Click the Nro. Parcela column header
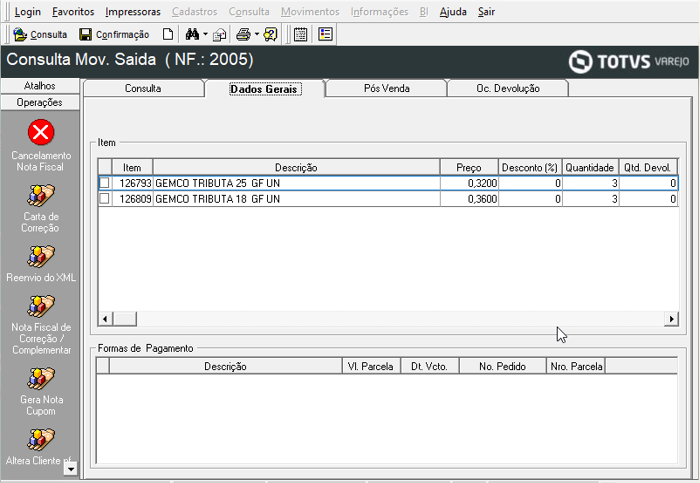This screenshot has height=483, width=700. 575,366
